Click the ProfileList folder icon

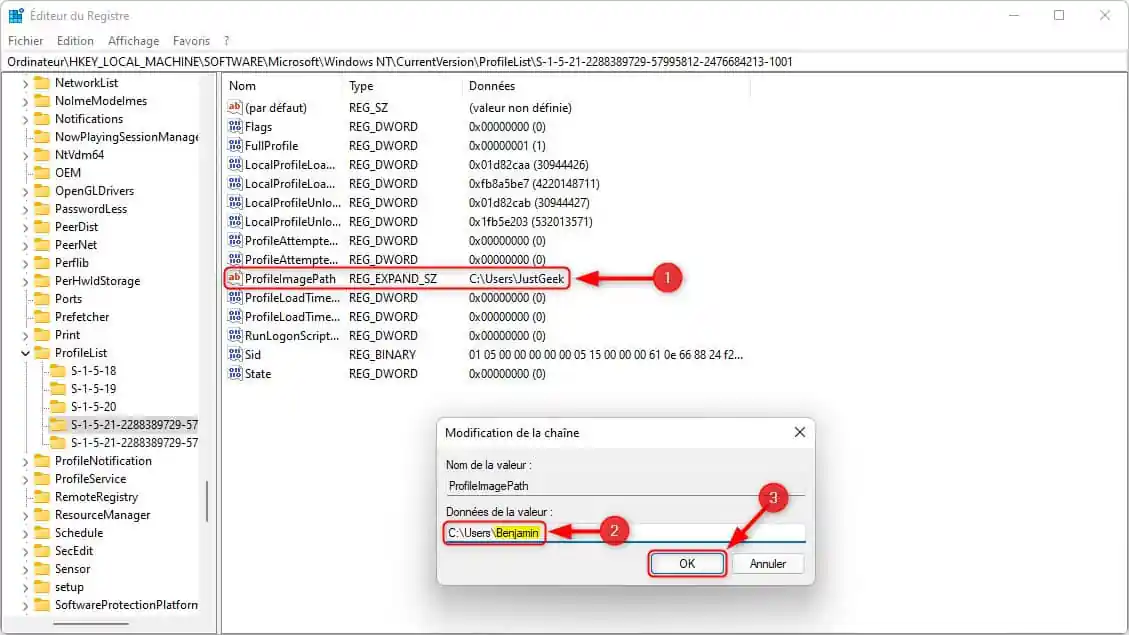point(42,352)
